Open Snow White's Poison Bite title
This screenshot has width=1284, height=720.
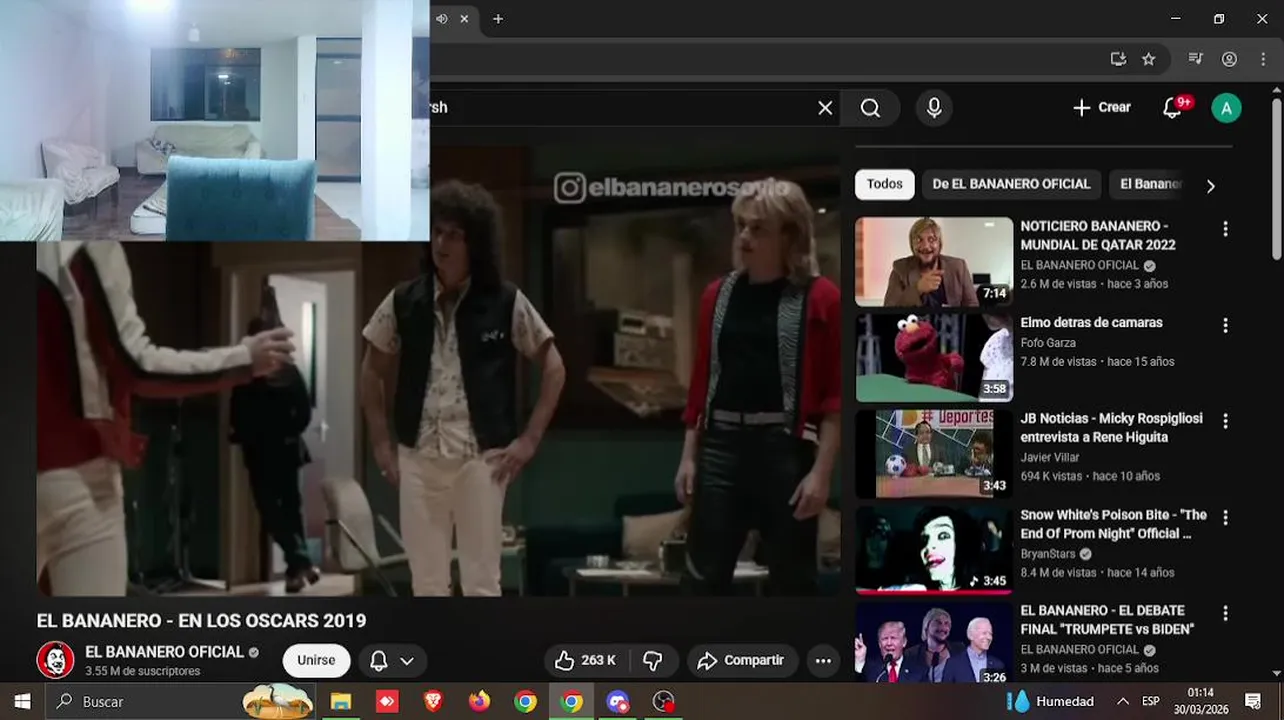pyautogui.click(x=1113, y=524)
